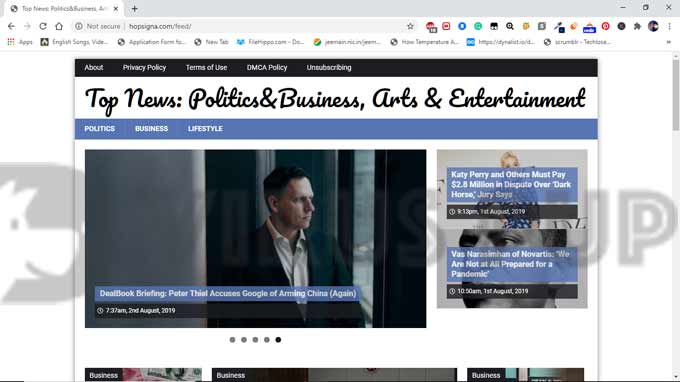The width and height of the screenshot is (680, 382).
Task: Reload the page with the refresh icon
Action: point(43,26)
